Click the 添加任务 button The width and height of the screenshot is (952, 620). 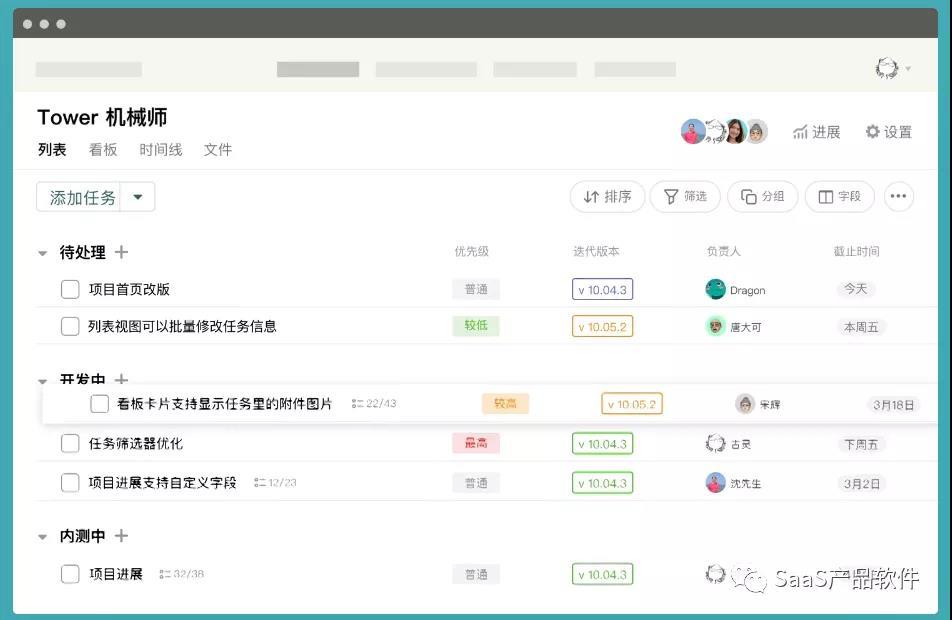(80, 197)
